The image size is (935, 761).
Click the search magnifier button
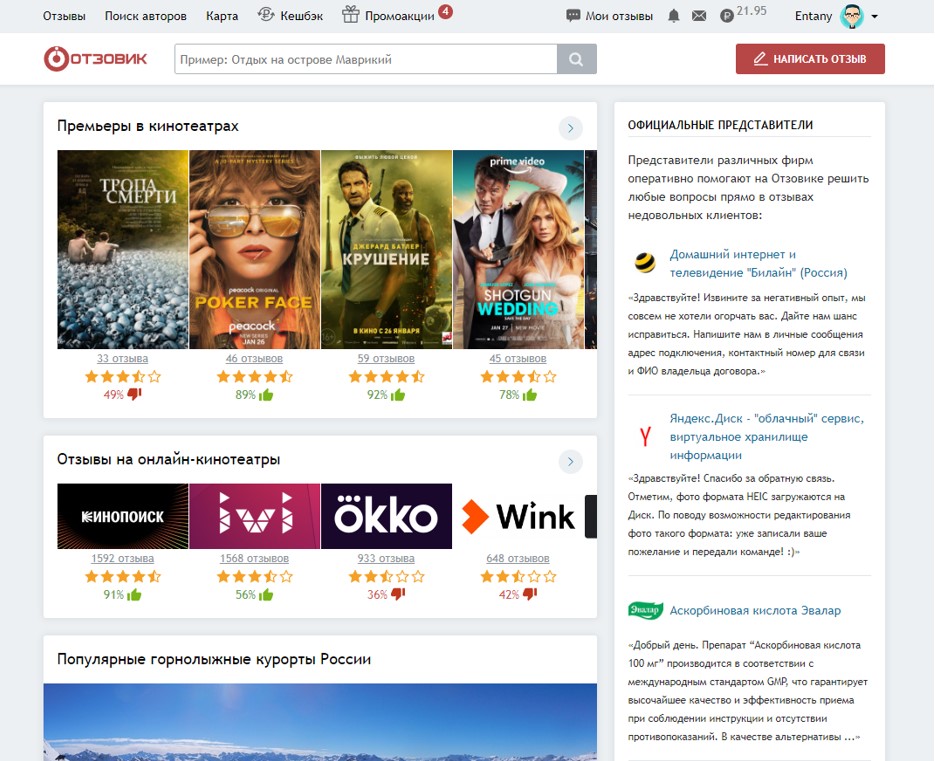pos(577,59)
